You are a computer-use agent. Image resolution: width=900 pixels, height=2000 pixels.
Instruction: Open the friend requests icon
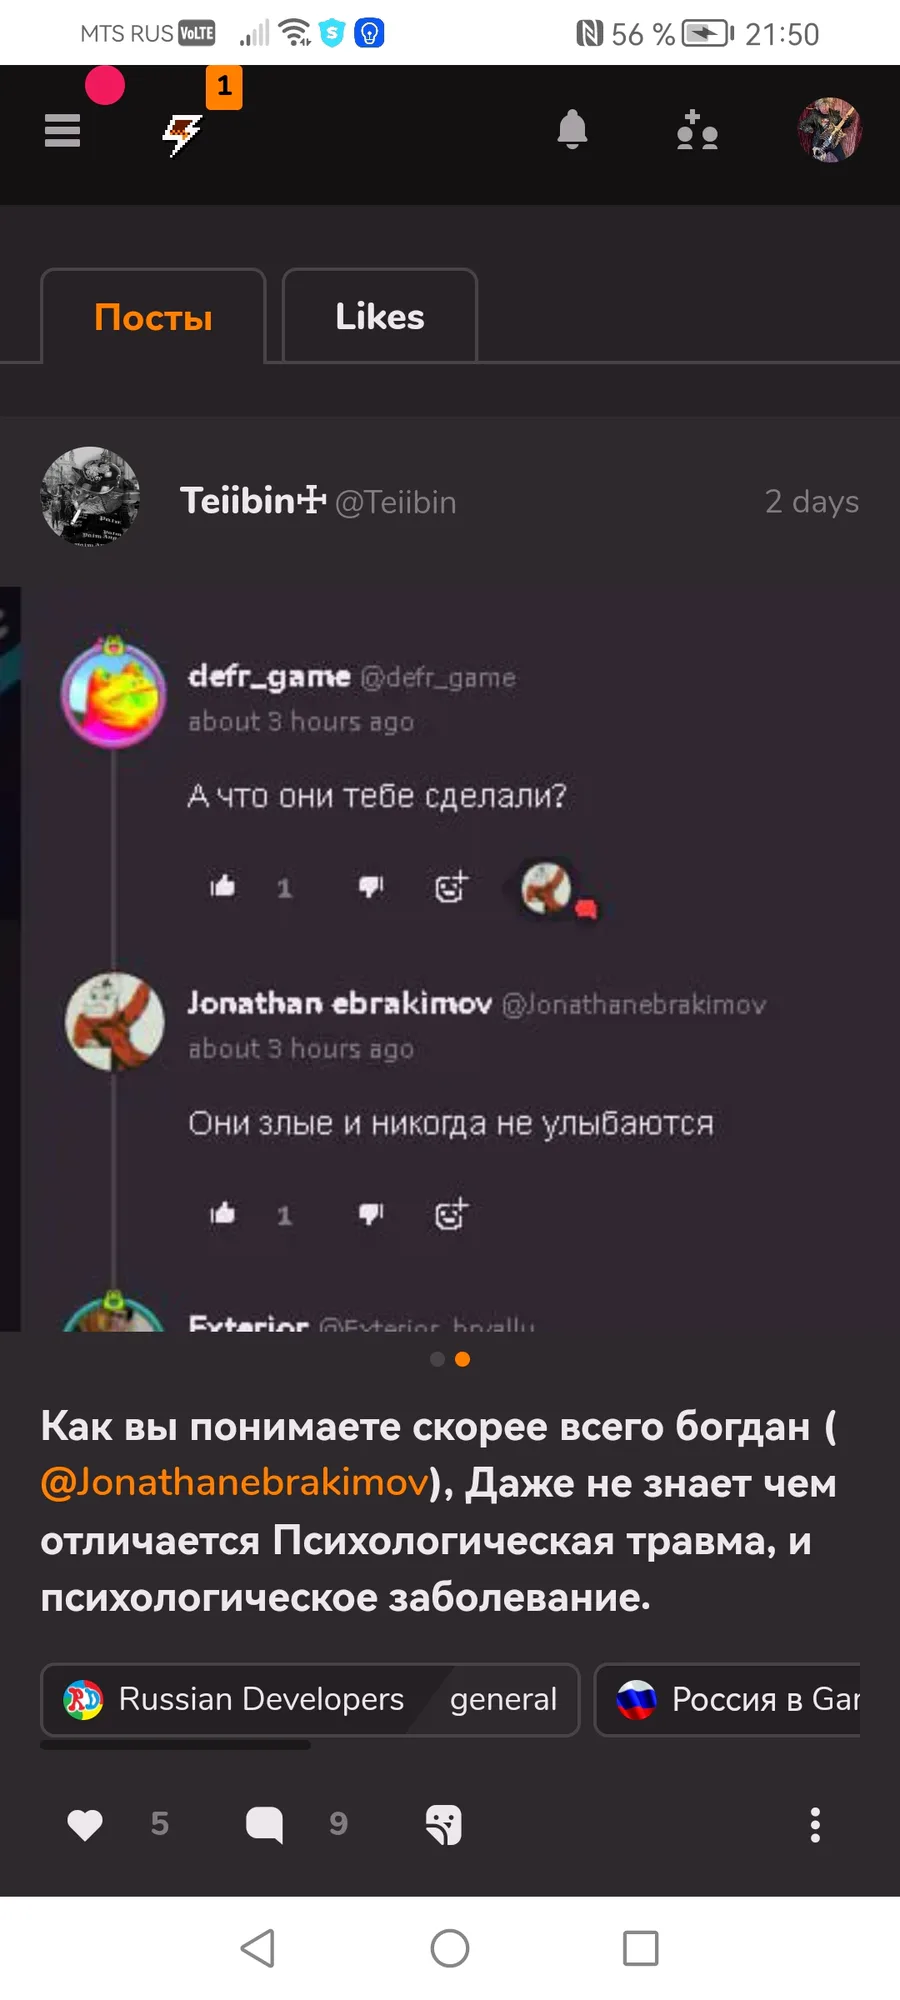[697, 130]
